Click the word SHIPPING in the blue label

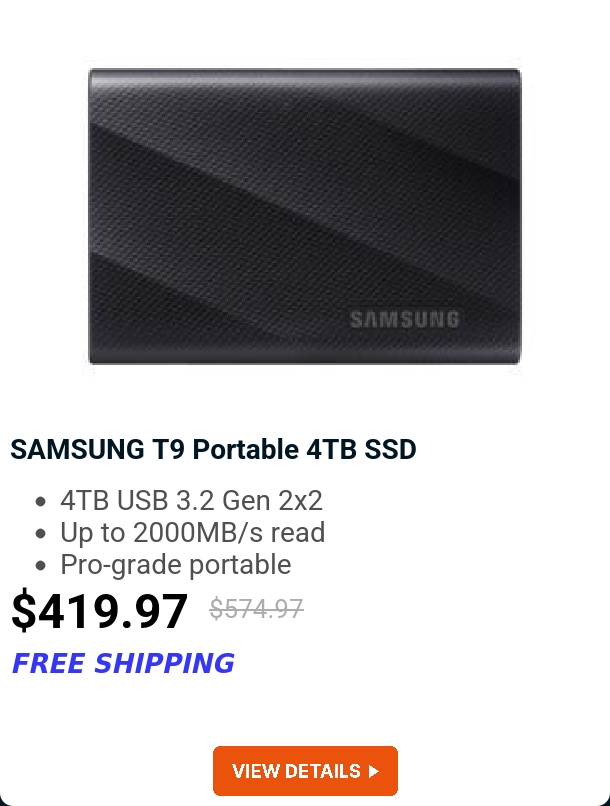tap(164, 663)
